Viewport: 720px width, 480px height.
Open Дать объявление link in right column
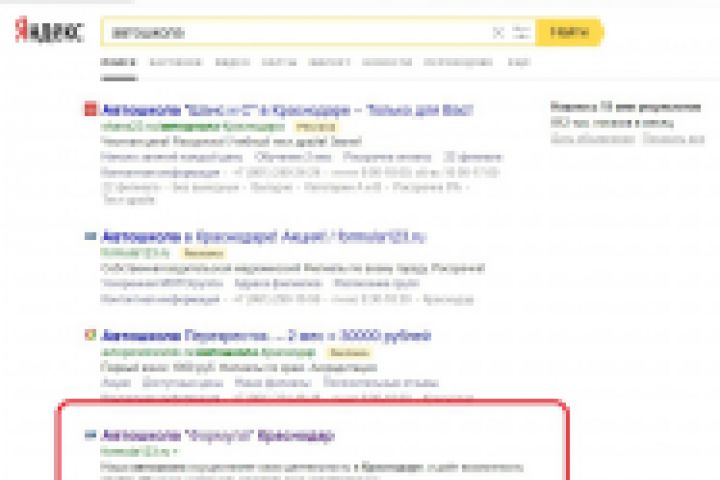pyautogui.click(x=593, y=138)
